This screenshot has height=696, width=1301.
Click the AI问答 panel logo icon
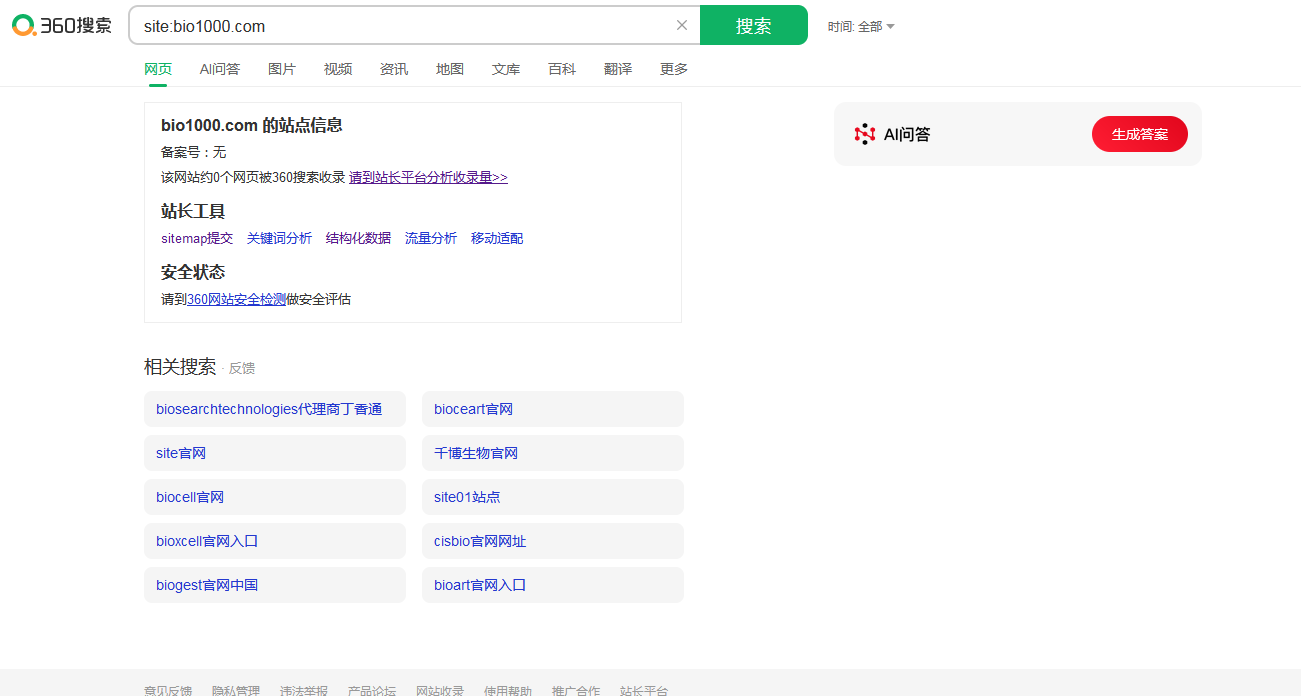click(864, 134)
